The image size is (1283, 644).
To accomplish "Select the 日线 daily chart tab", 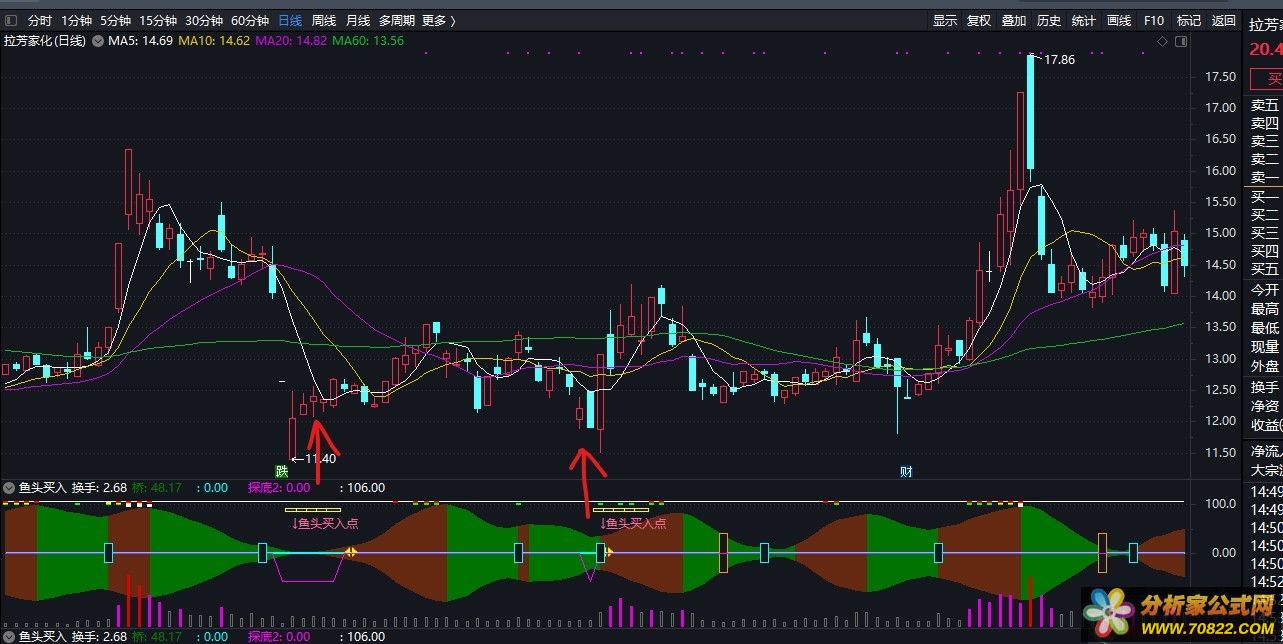I will 290,20.
